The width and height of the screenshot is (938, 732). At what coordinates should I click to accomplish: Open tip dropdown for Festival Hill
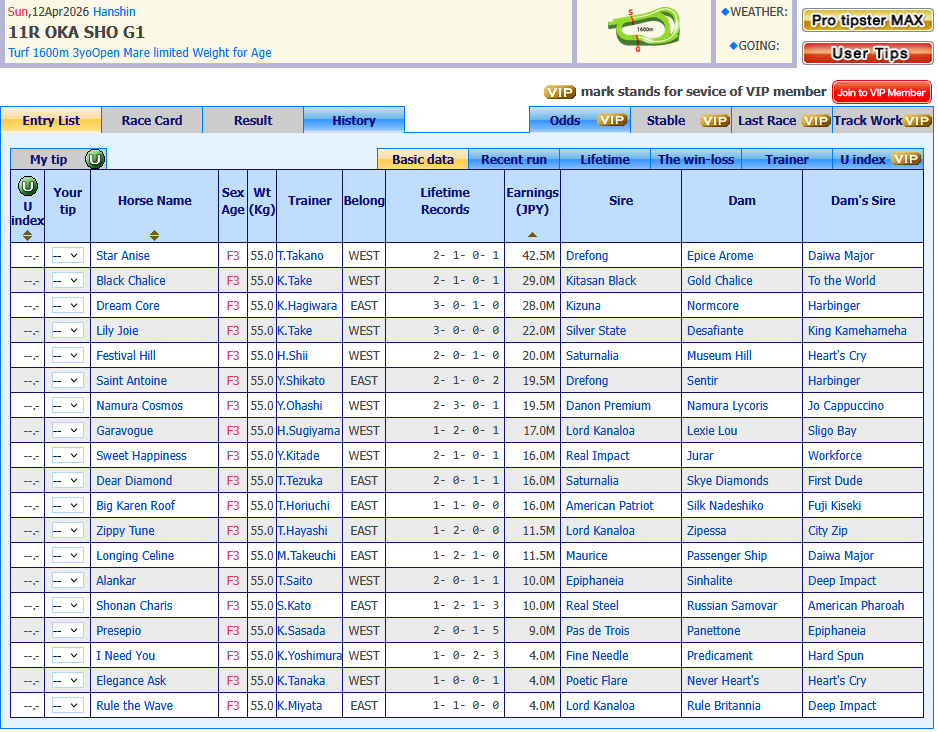(66, 355)
